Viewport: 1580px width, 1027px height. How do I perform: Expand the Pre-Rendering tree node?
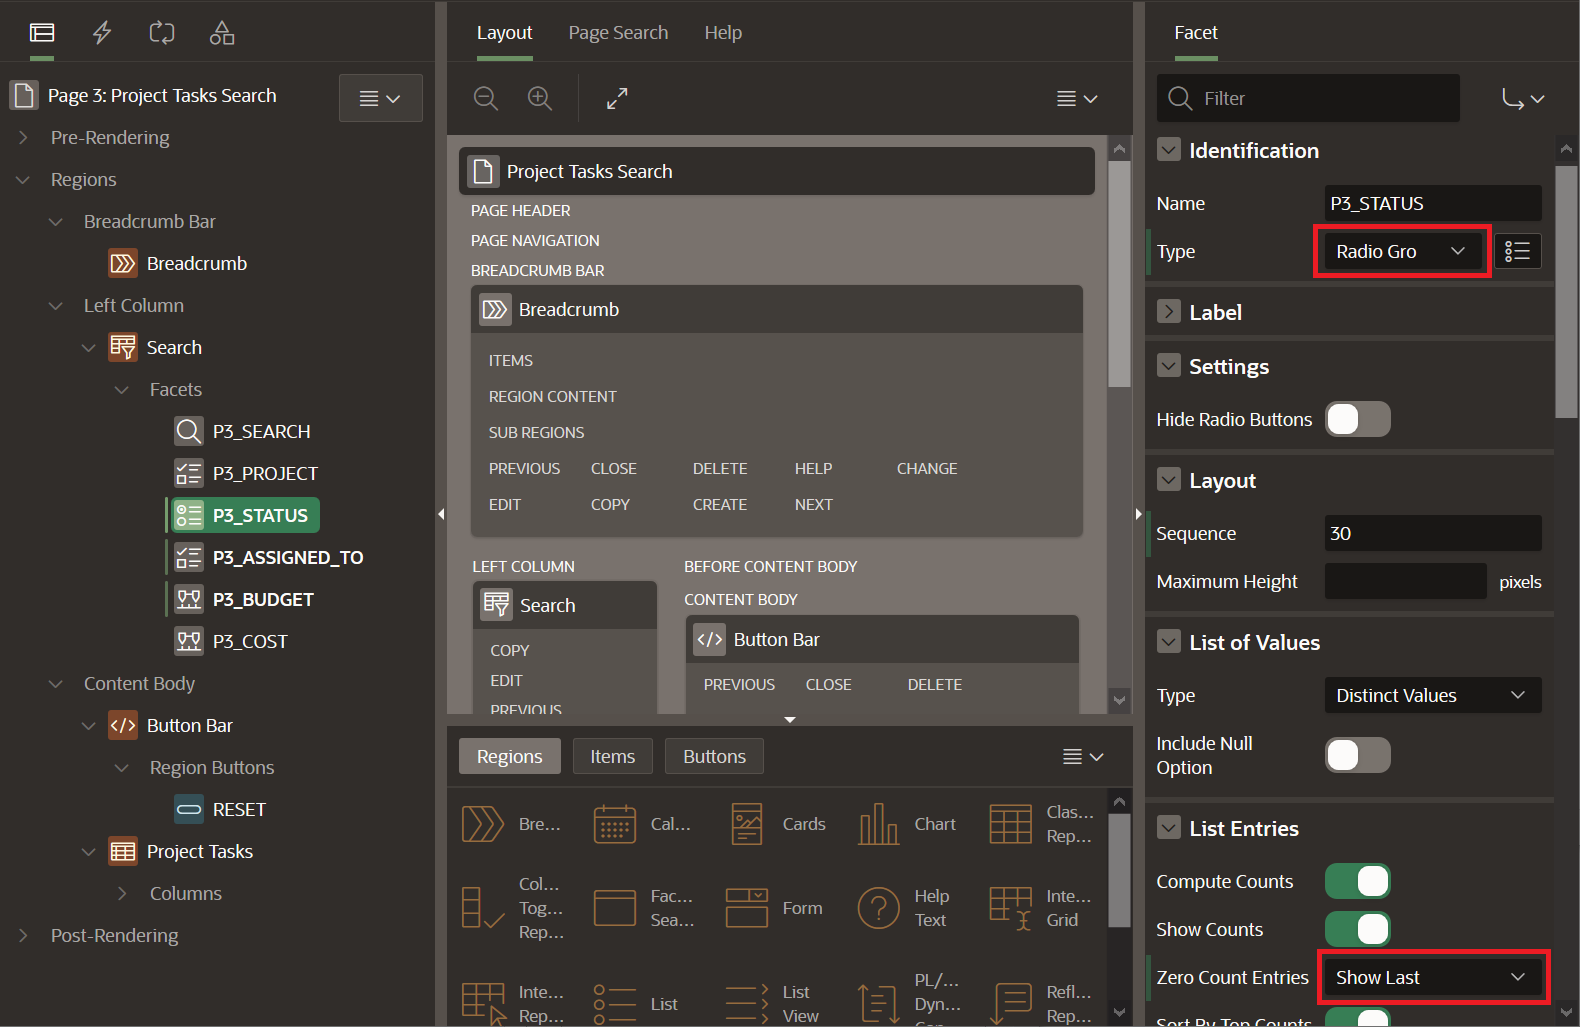(x=23, y=137)
